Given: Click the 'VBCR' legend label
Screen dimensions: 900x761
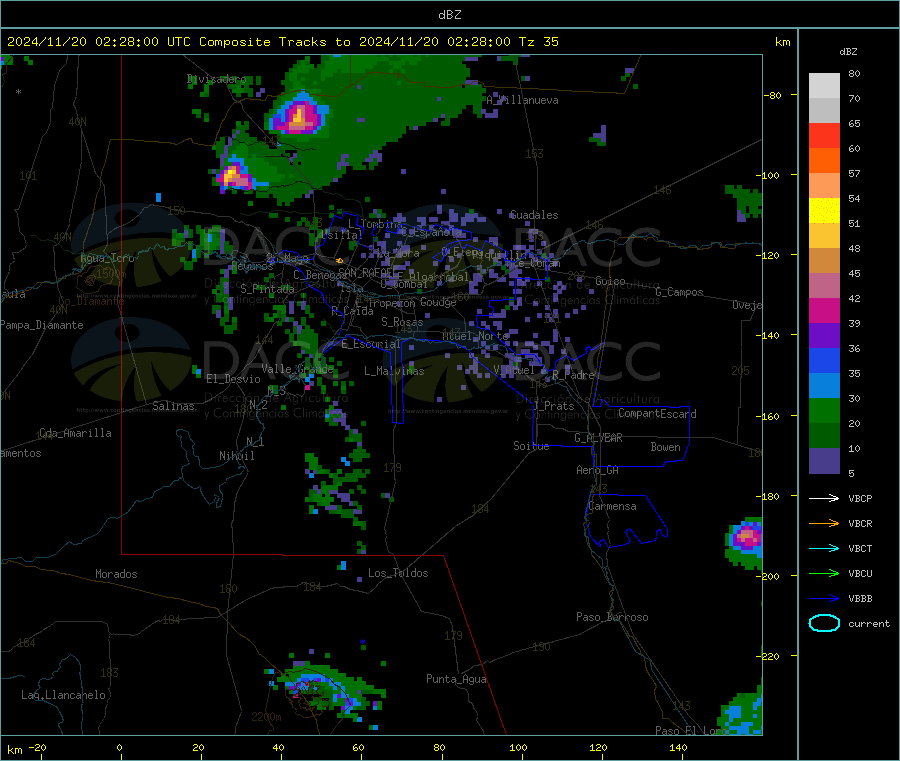Looking at the screenshot, I should point(860,523).
